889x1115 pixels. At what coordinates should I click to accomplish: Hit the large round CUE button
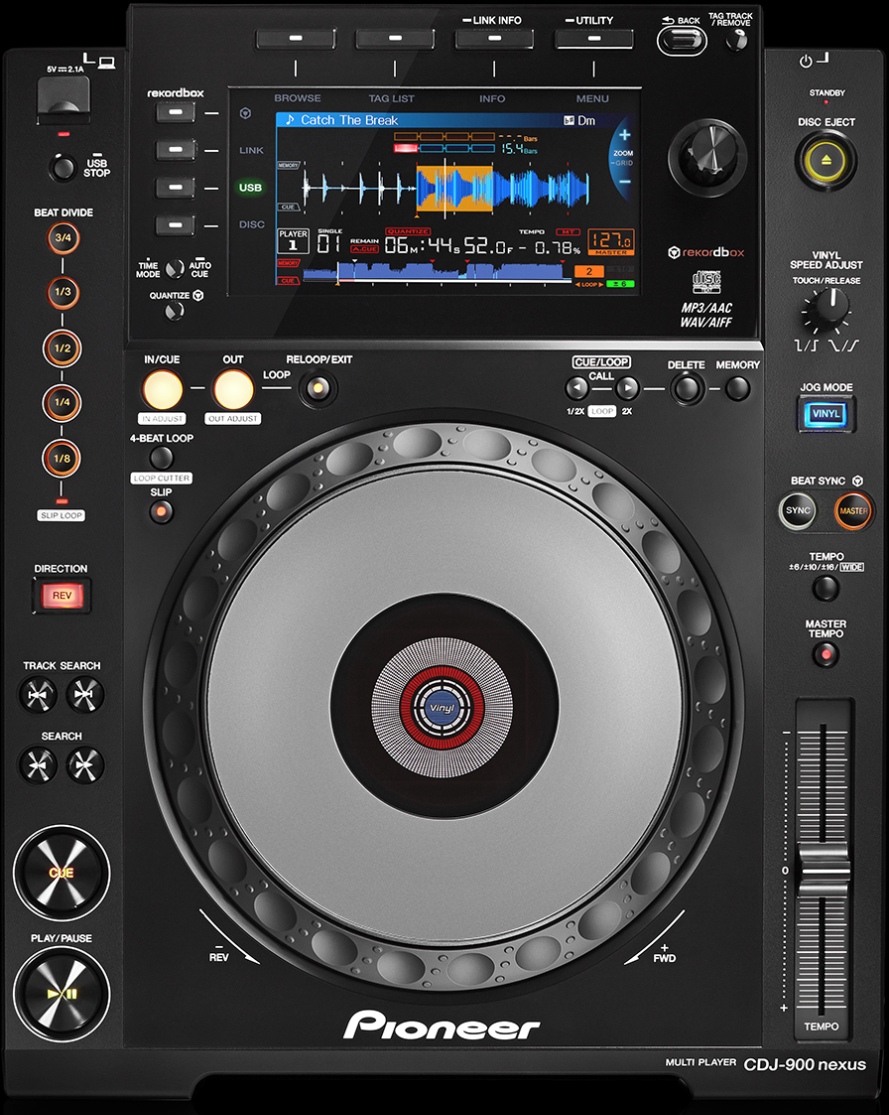pos(61,872)
